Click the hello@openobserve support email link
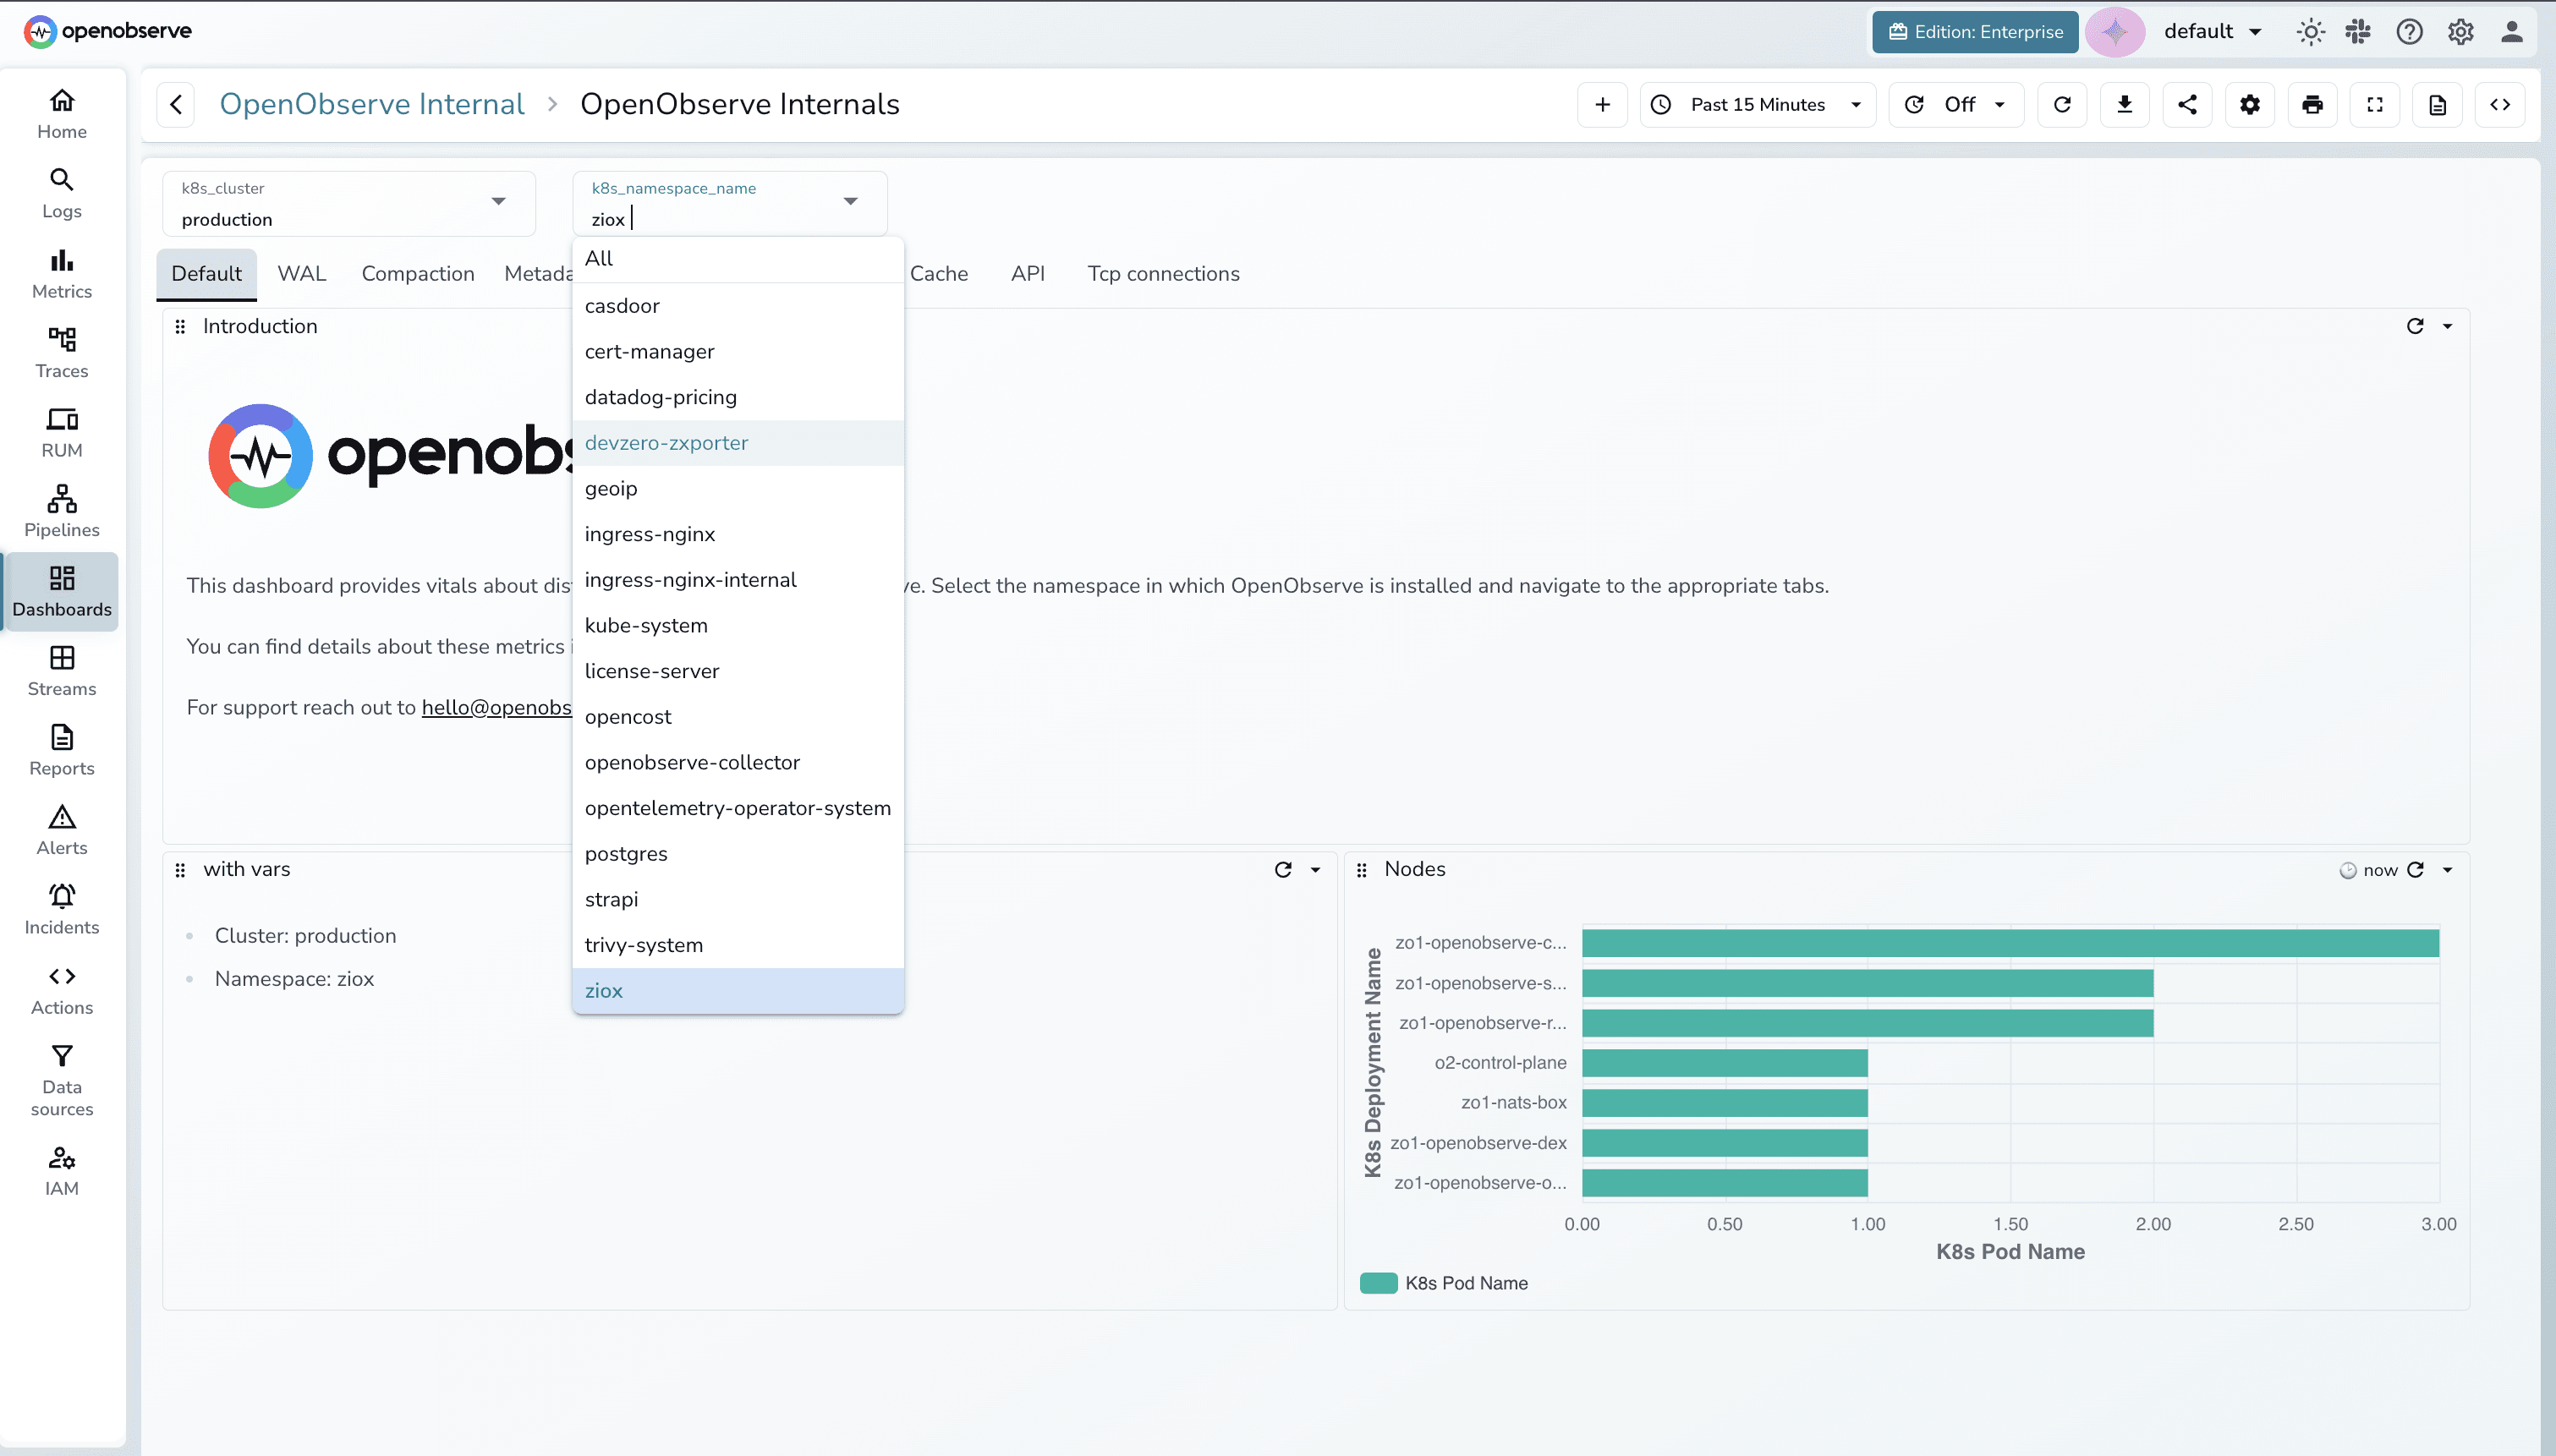2556x1456 pixels. [x=496, y=707]
